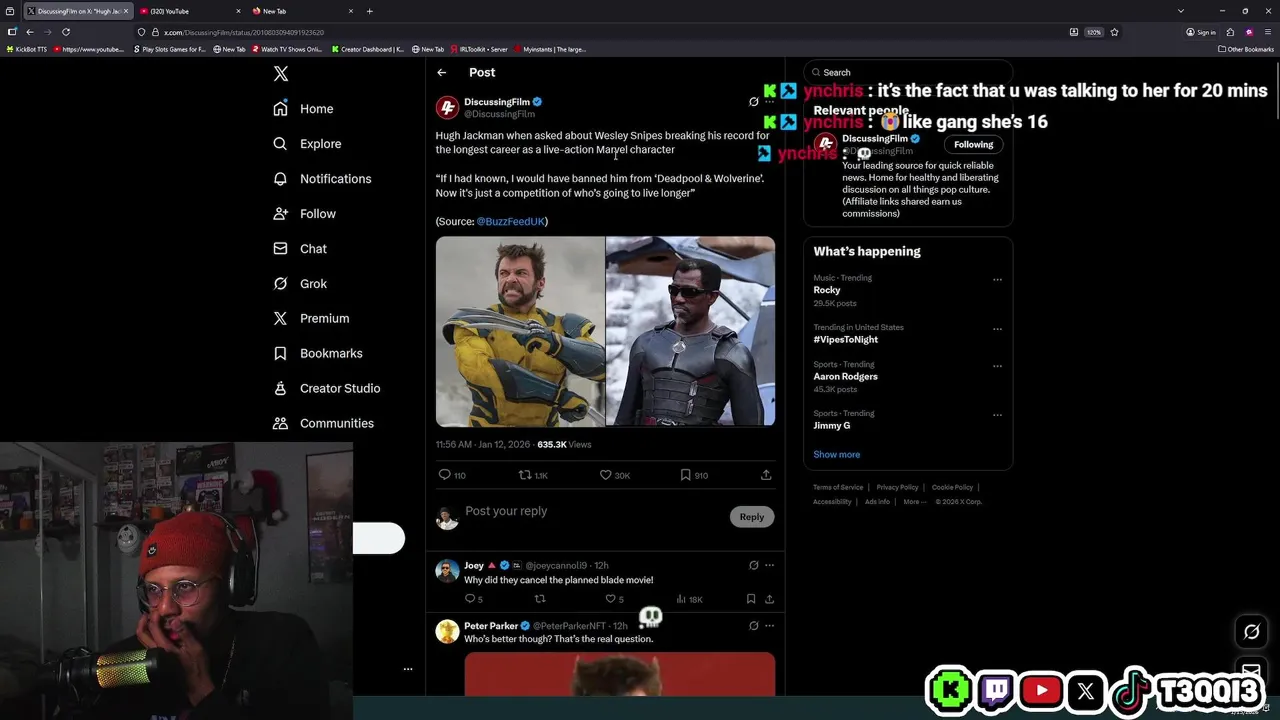Open Bookmarks in the sidebar

[317, 353]
